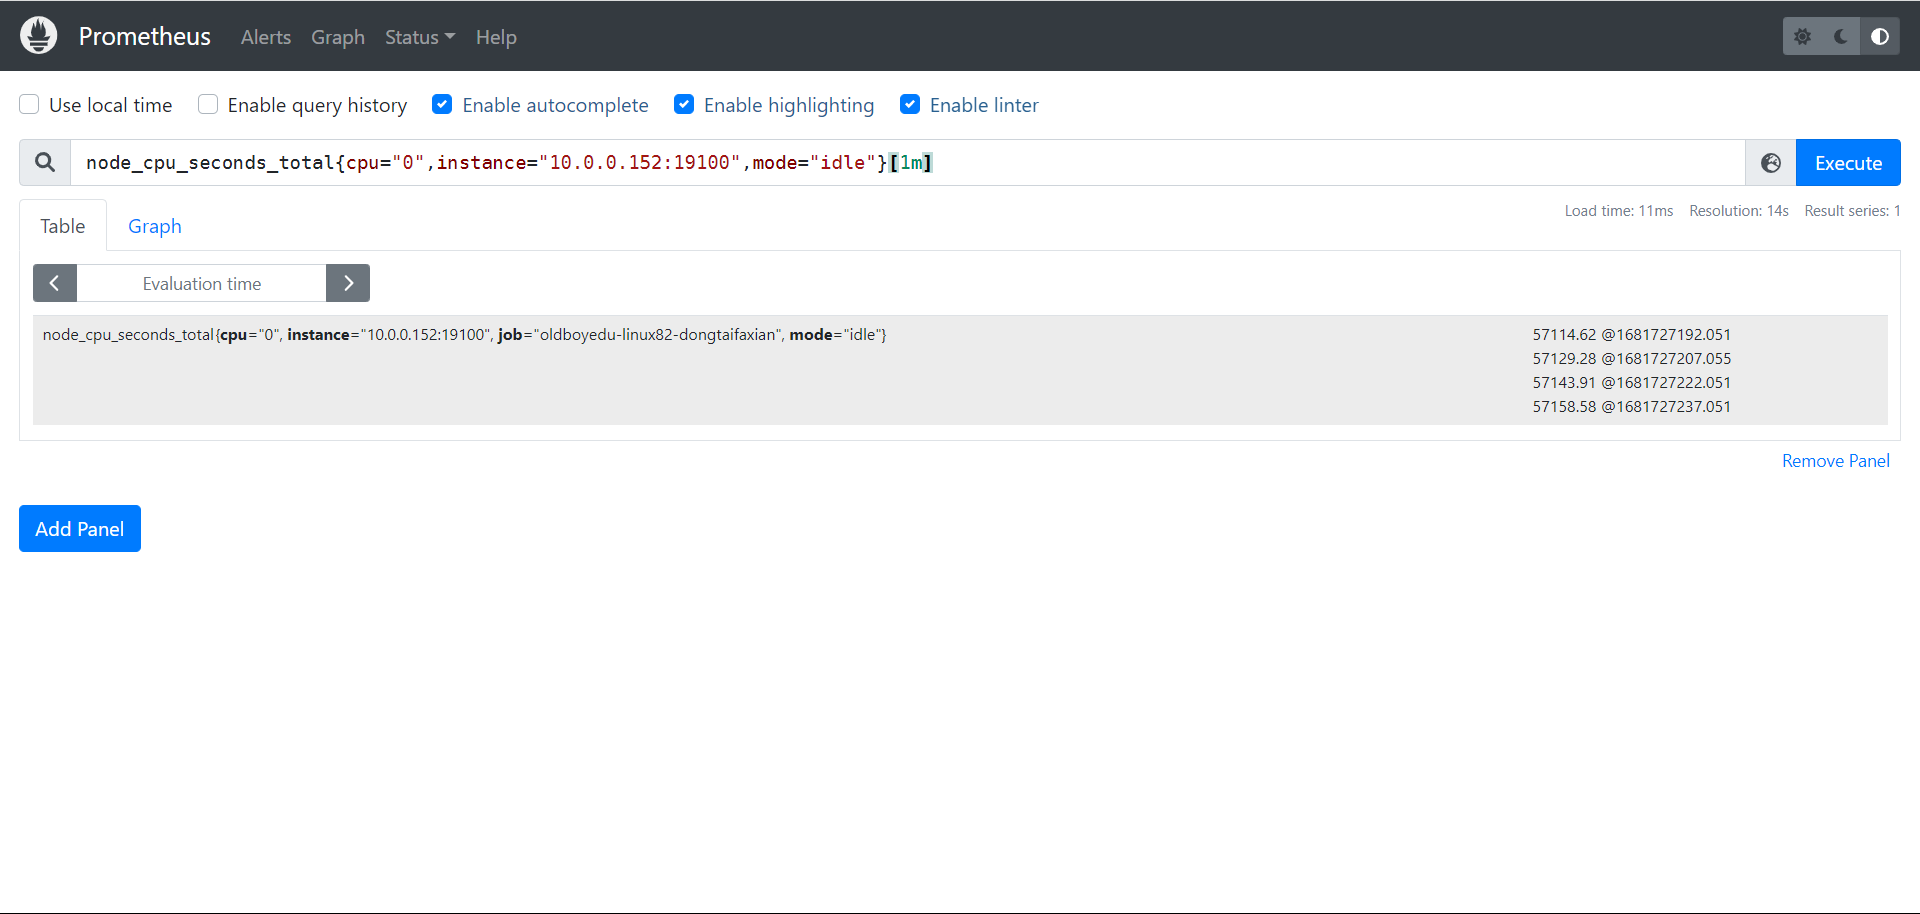
Task: Click the Add Panel button
Action: [x=80, y=529]
